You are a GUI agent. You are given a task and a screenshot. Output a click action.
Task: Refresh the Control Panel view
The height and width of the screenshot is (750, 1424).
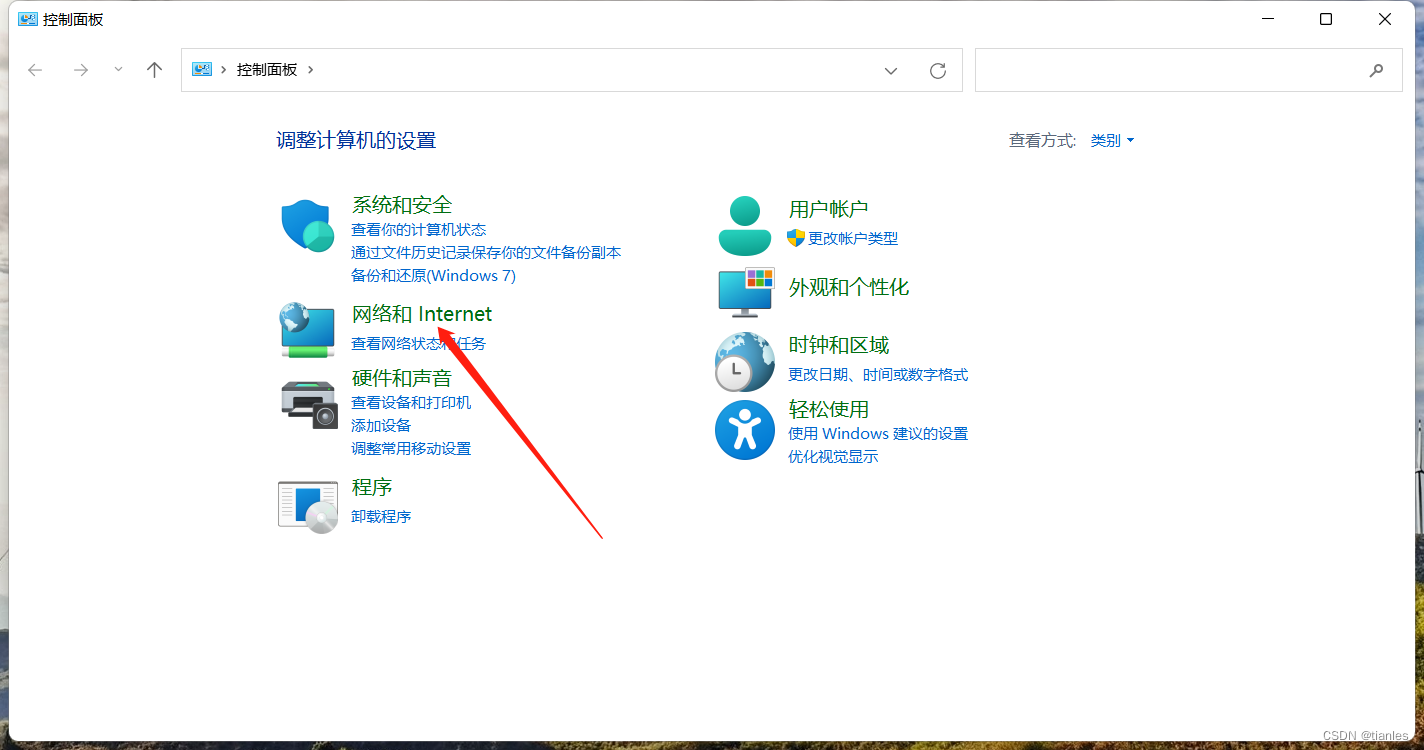(x=938, y=70)
